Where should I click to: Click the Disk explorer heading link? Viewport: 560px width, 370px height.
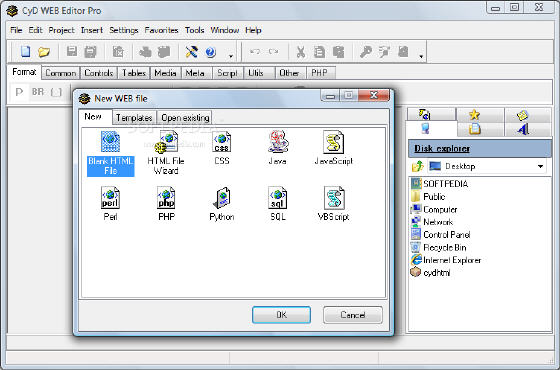click(x=442, y=149)
